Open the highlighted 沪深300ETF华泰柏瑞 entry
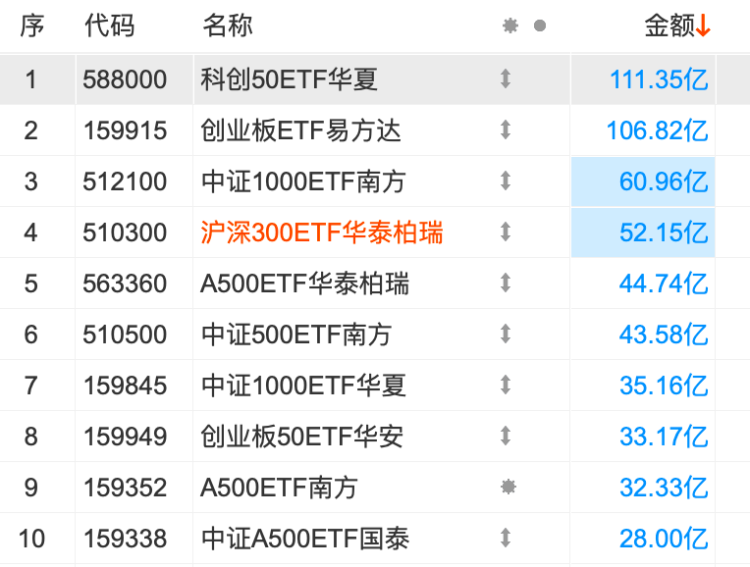 (322, 233)
